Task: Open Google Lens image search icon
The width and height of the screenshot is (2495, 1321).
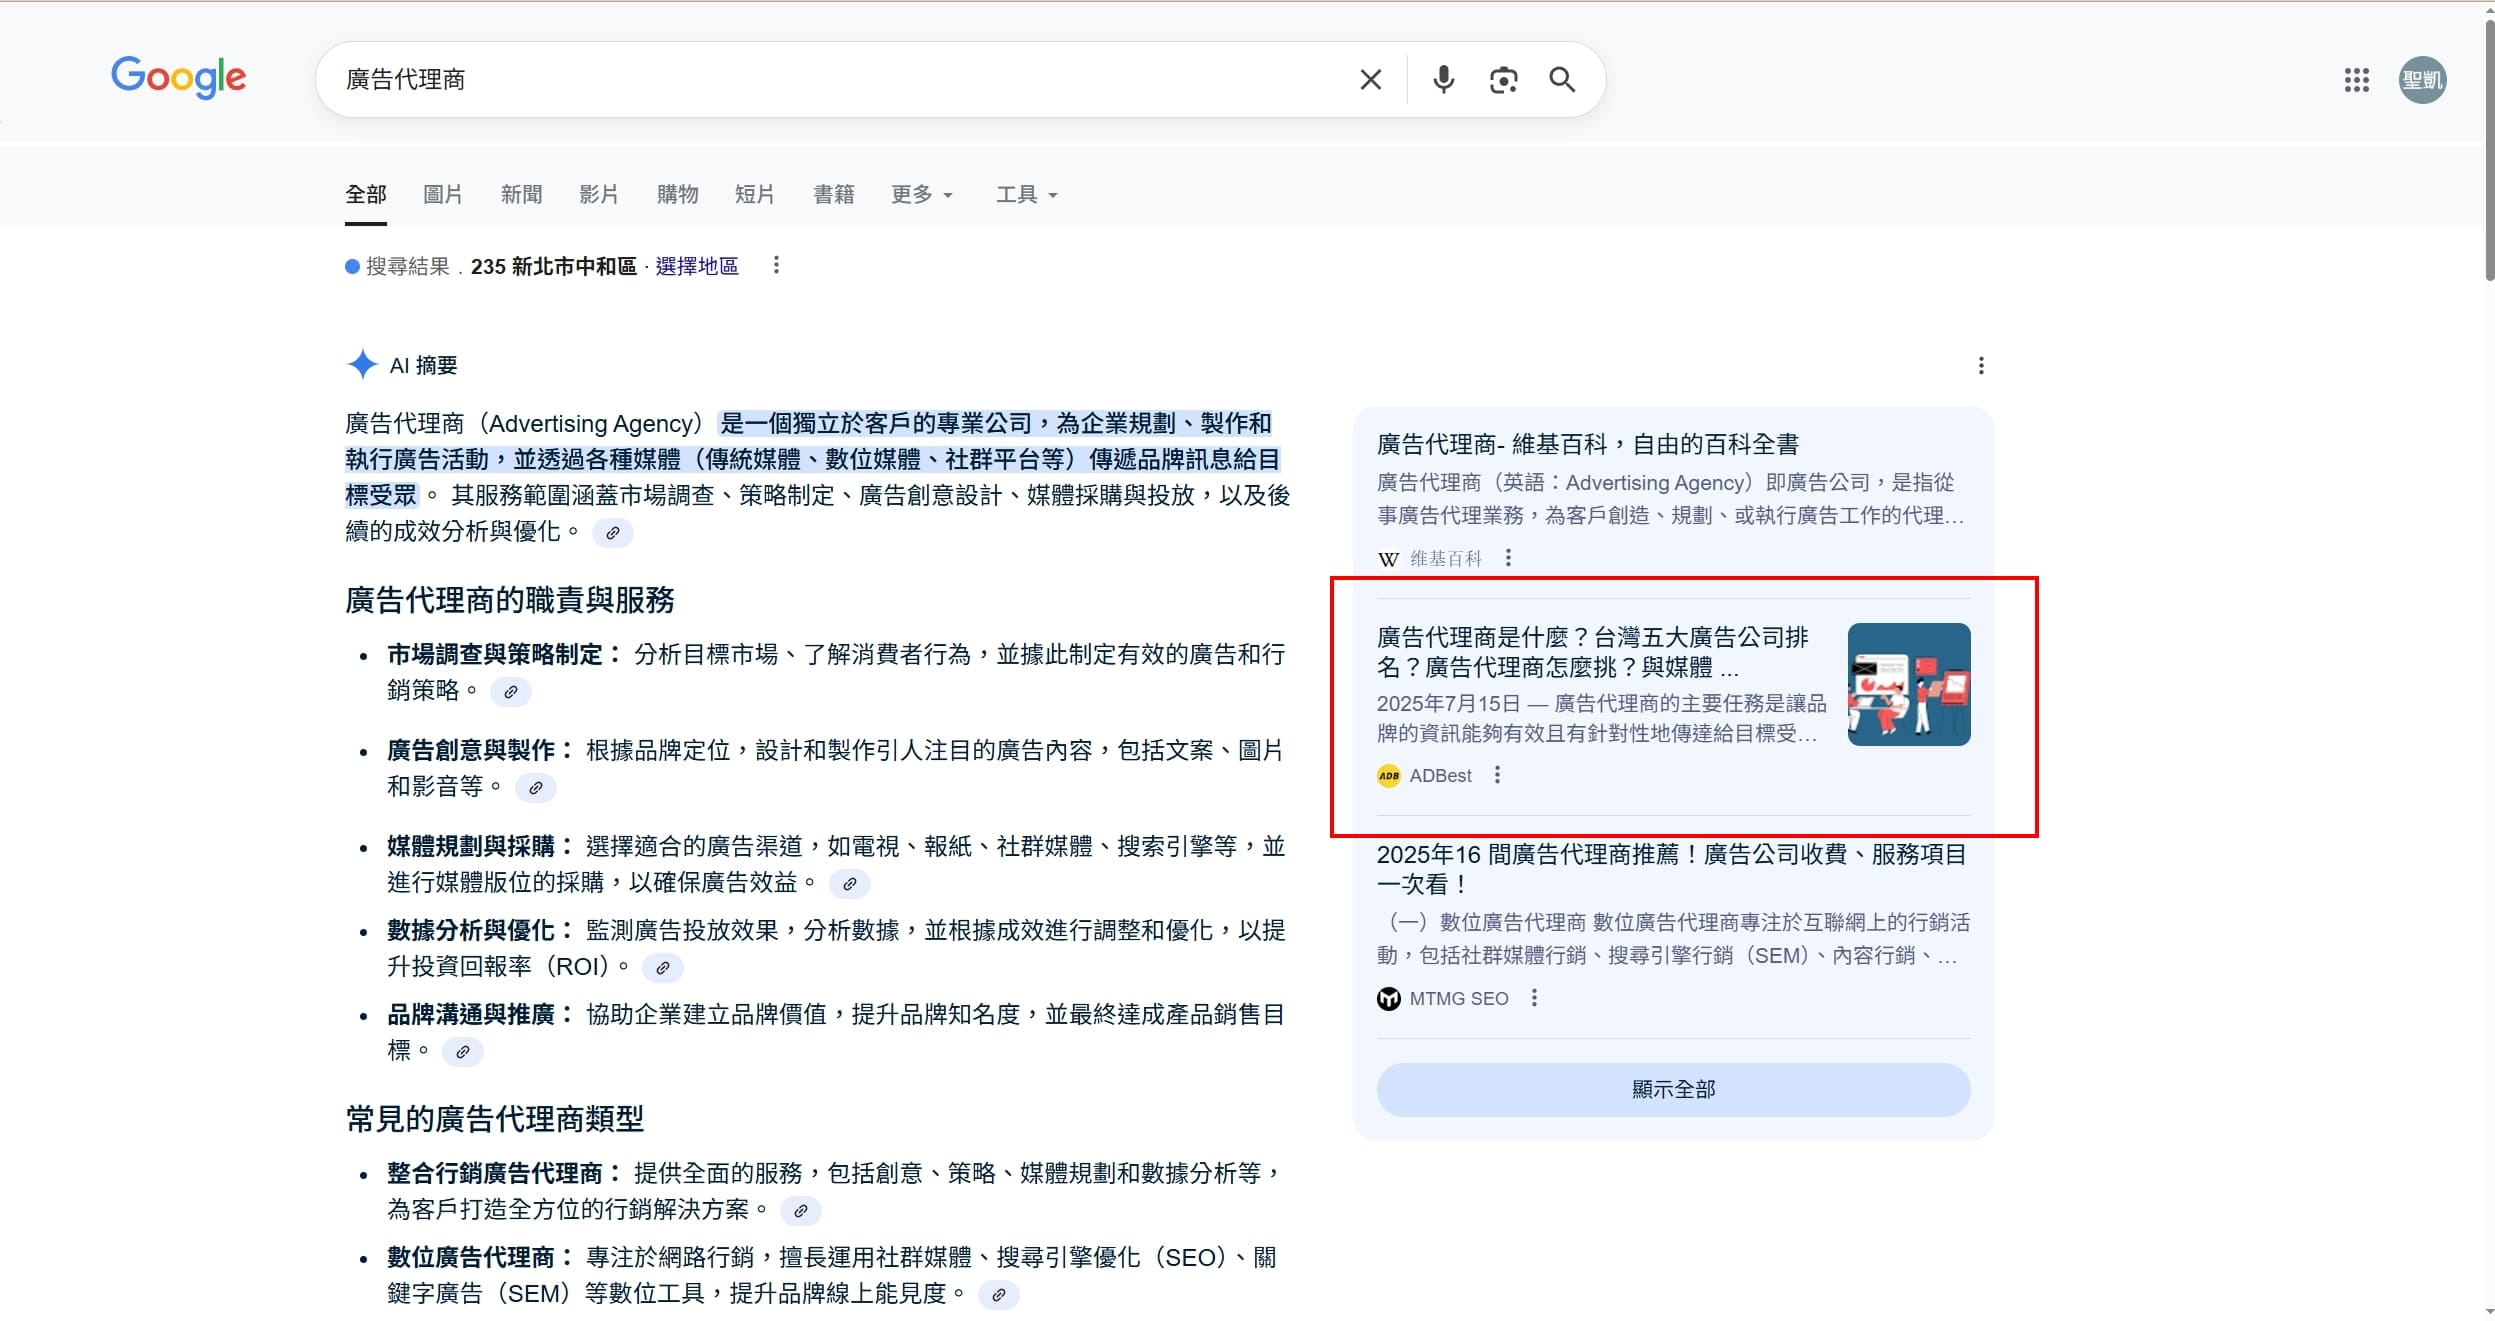Action: [x=1503, y=80]
